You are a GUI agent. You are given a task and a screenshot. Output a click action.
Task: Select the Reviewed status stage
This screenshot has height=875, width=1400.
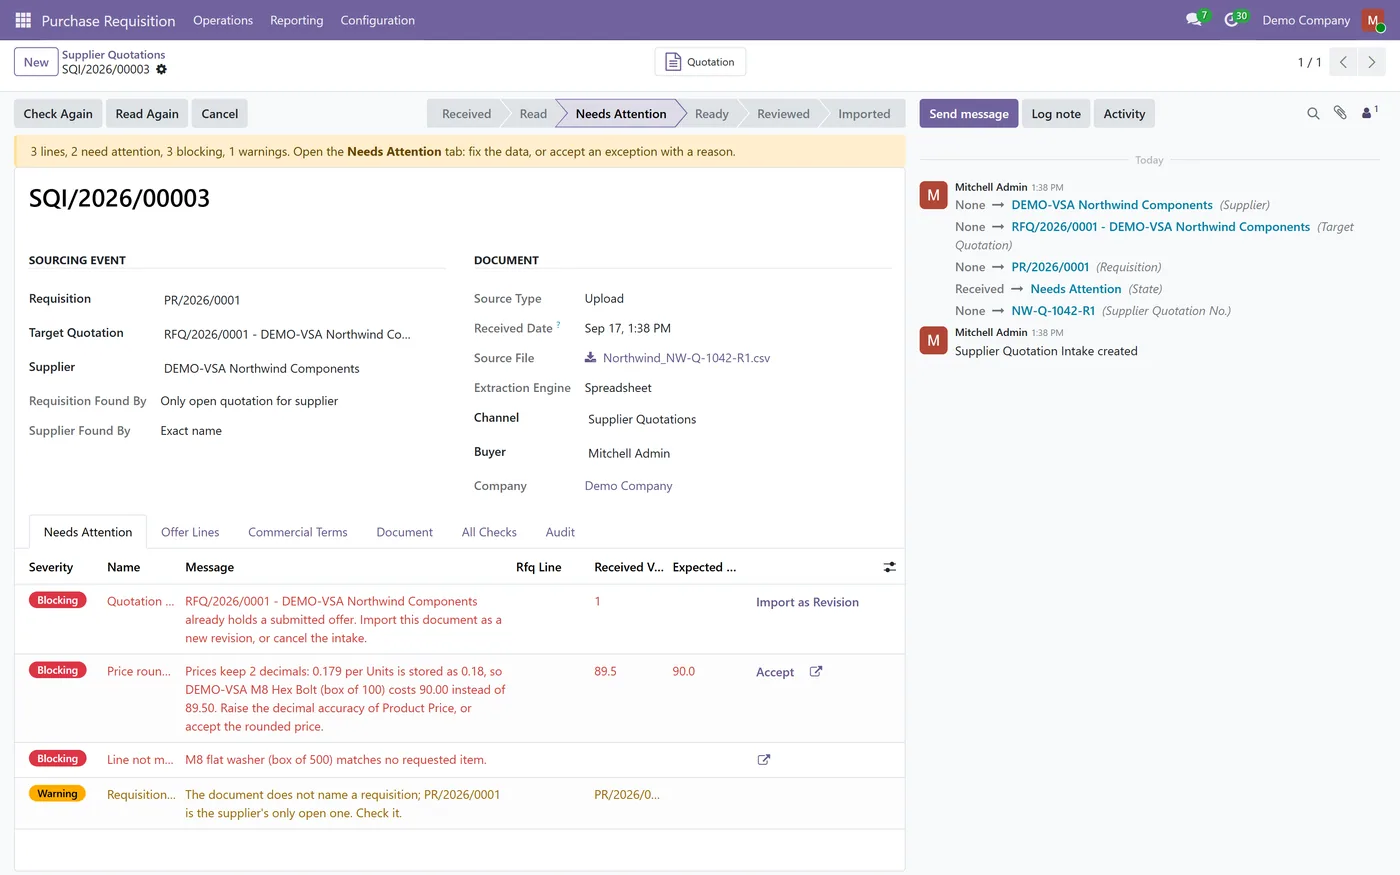coord(783,114)
